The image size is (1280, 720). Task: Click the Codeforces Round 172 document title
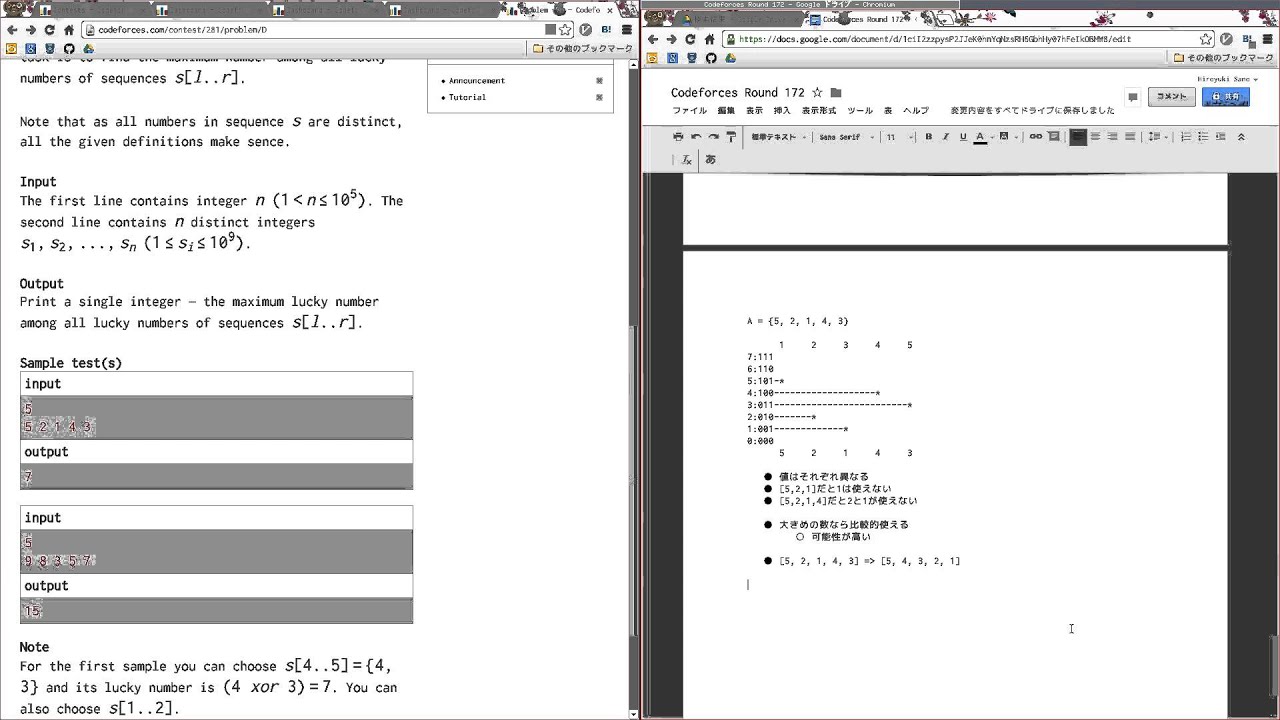[x=738, y=93]
